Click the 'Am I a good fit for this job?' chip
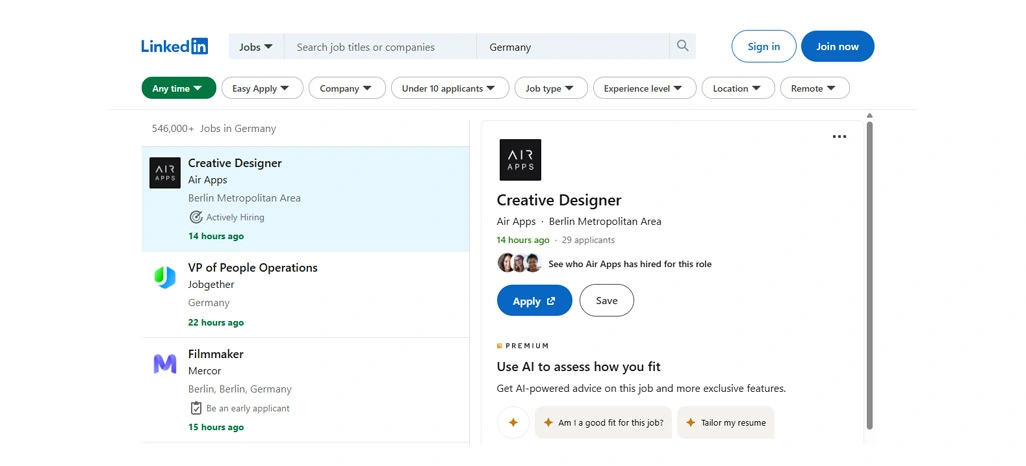Screen dimensions: 1026x466 pyautogui.click(x=603, y=423)
